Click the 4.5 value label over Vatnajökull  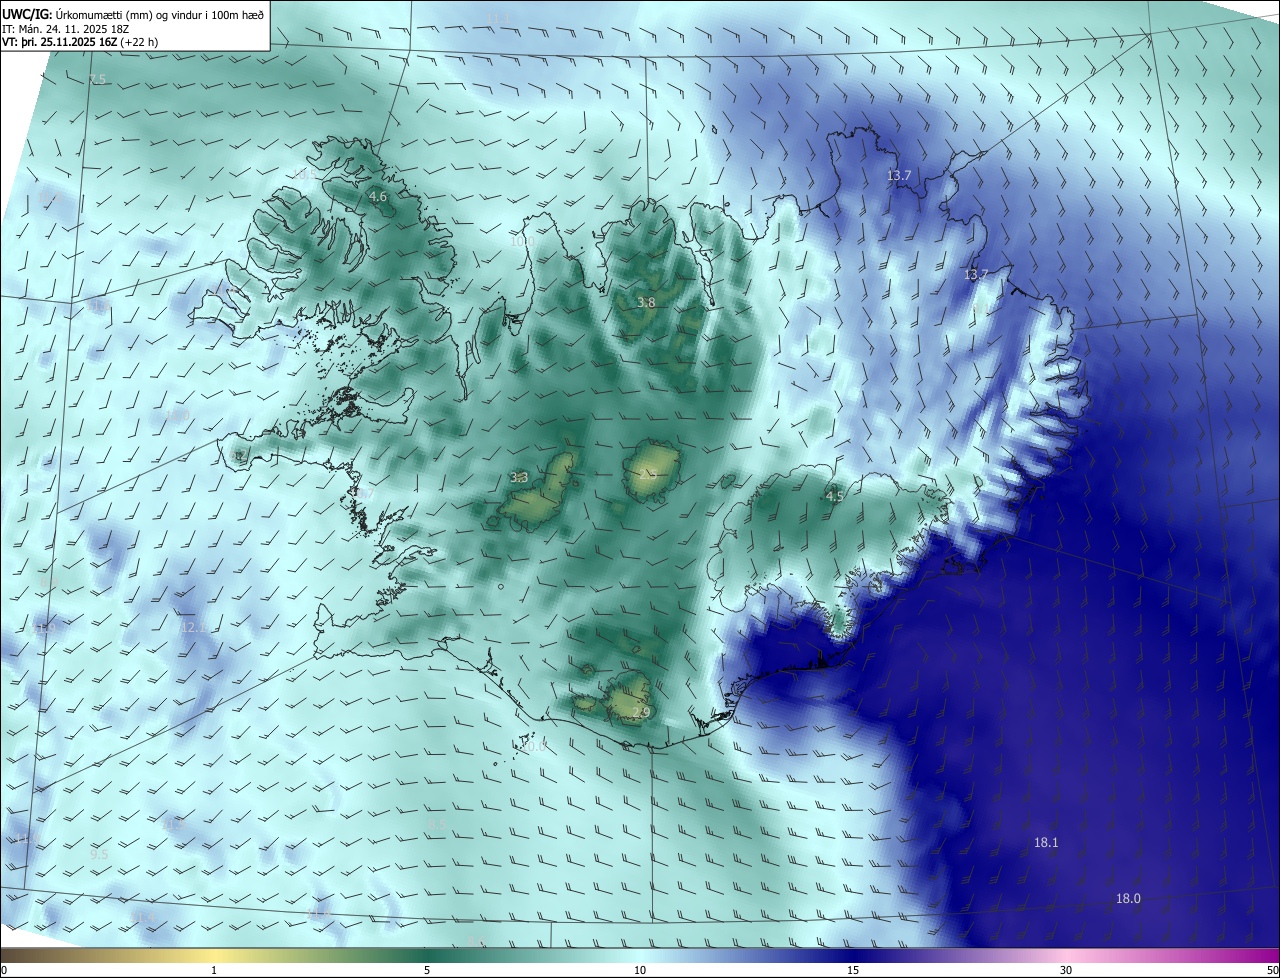835,496
